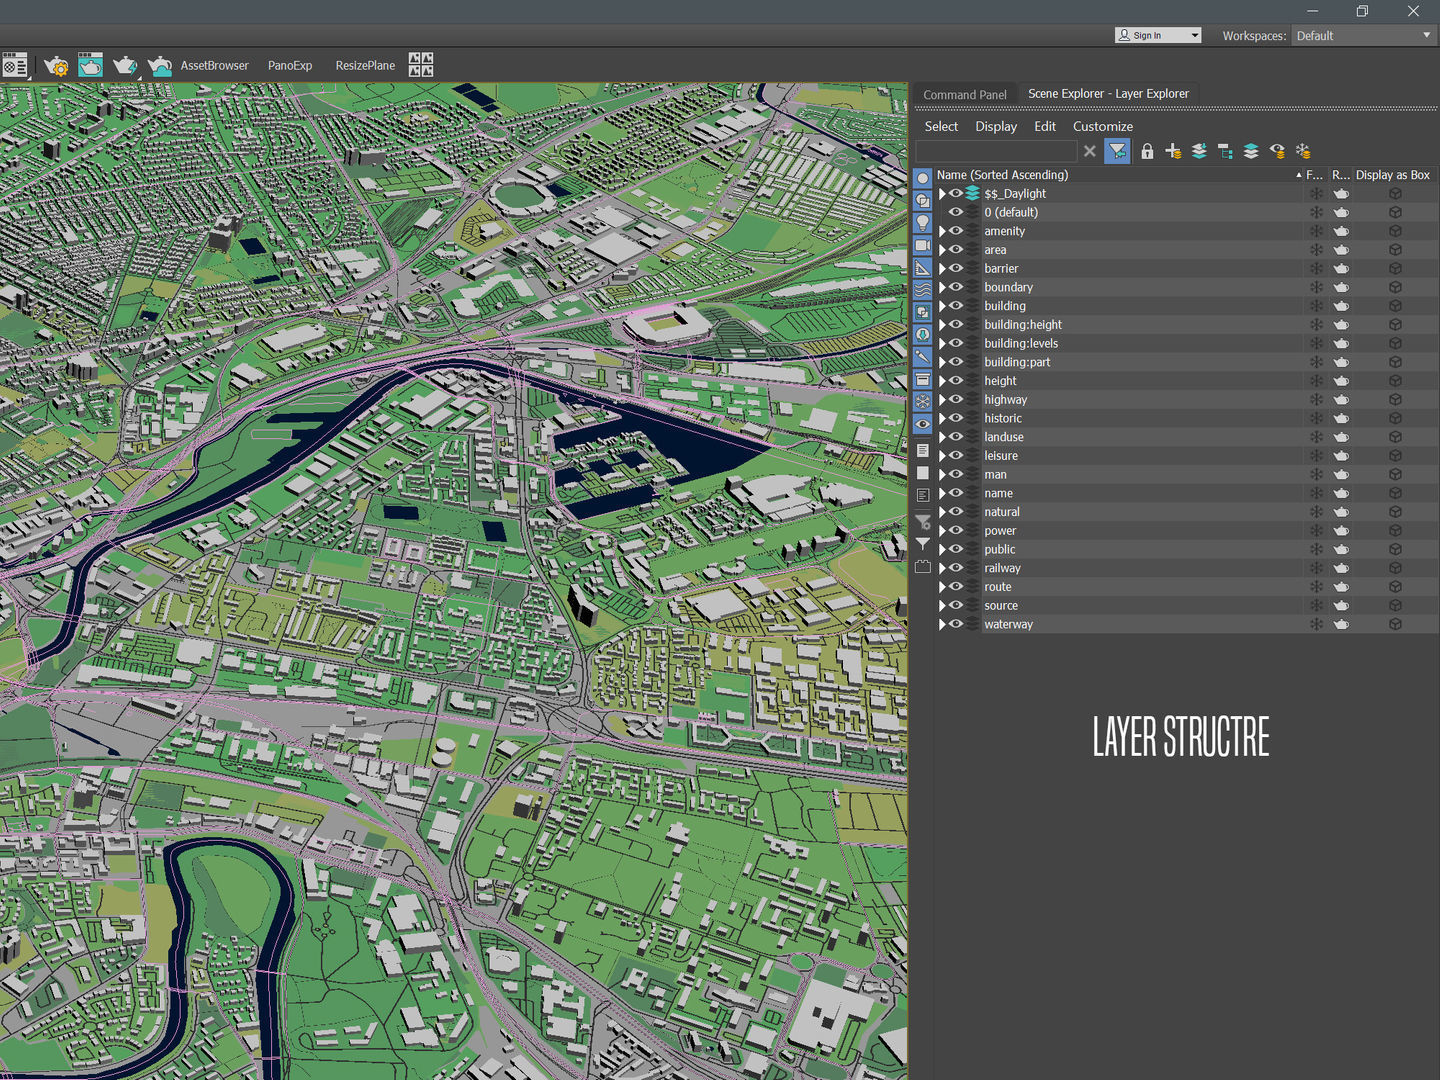The width and height of the screenshot is (1440, 1080).
Task: Open Render Setup teapot with gear icon
Action: [x=56, y=66]
